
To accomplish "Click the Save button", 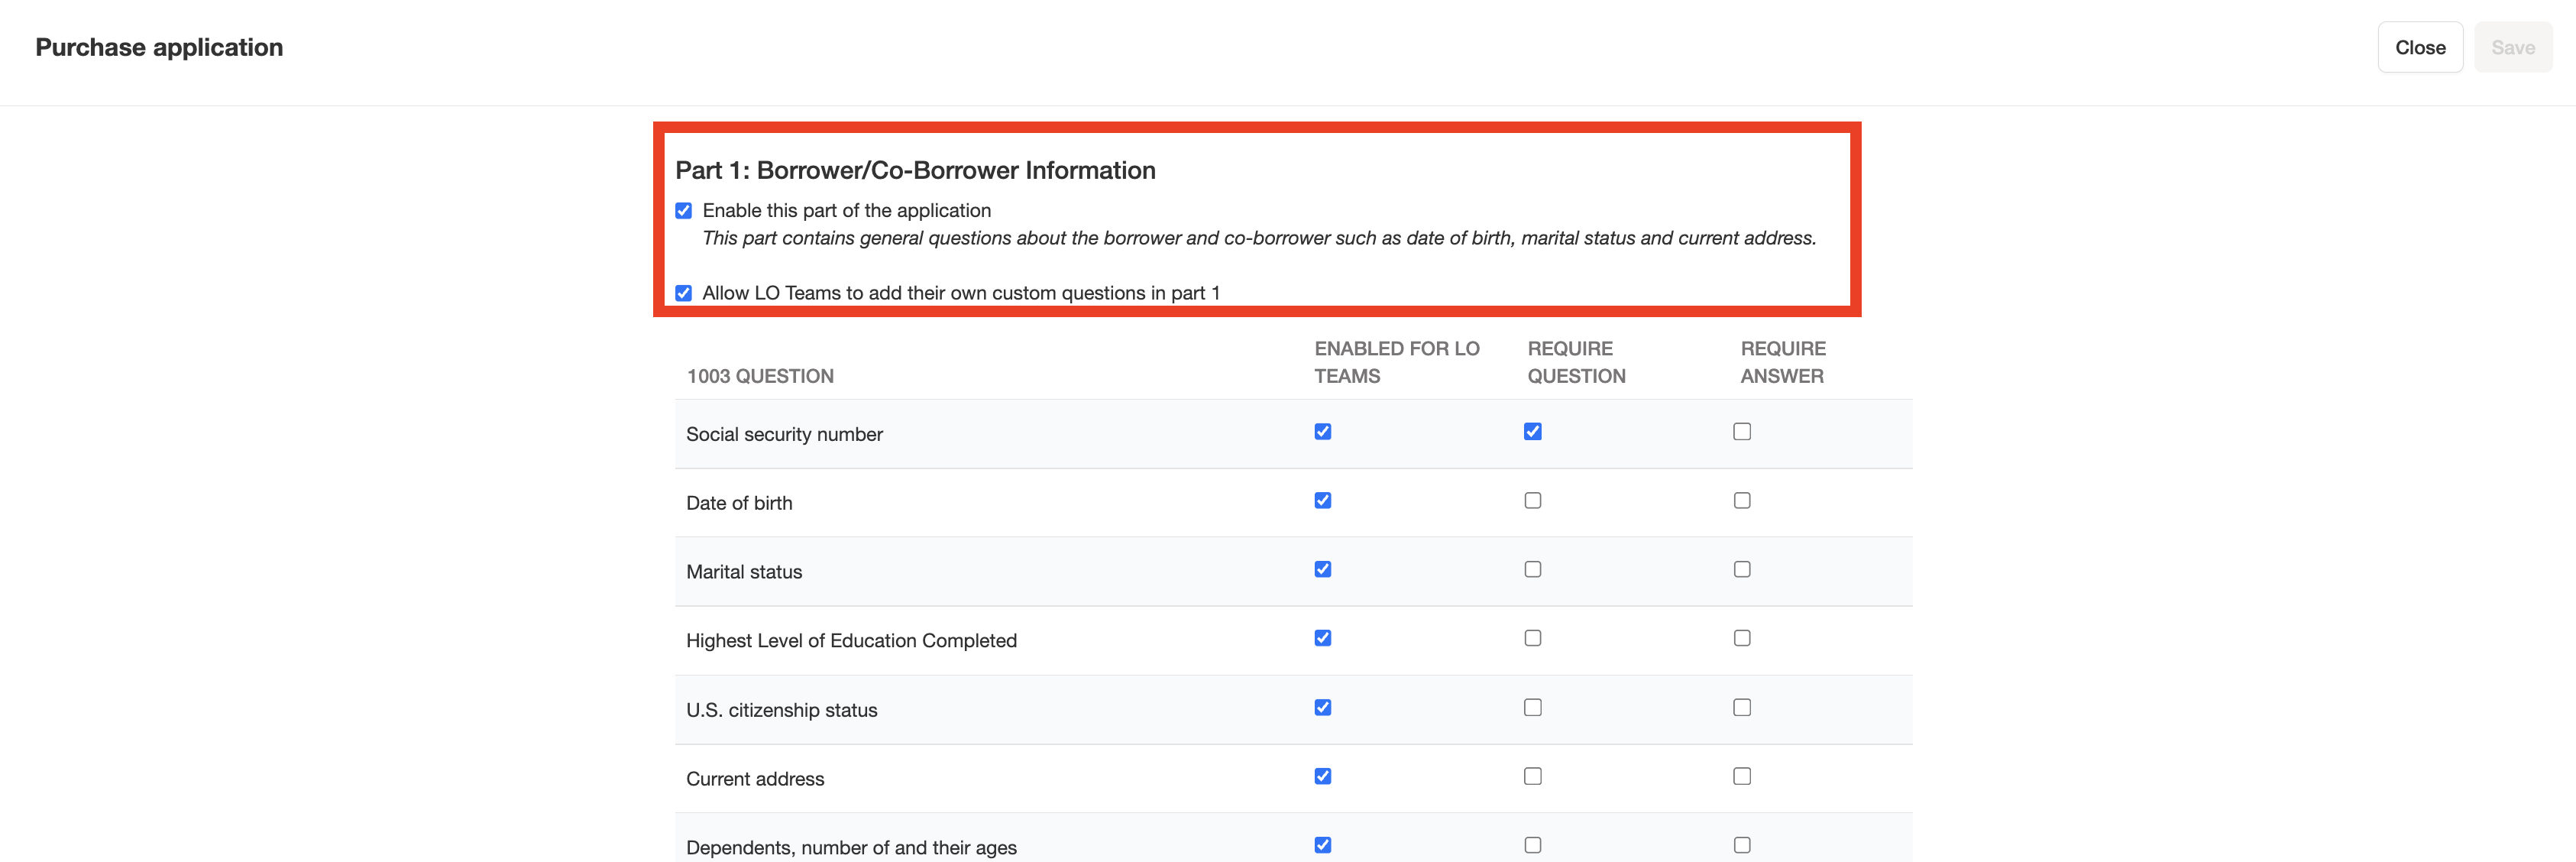I will pos(2512,48).
